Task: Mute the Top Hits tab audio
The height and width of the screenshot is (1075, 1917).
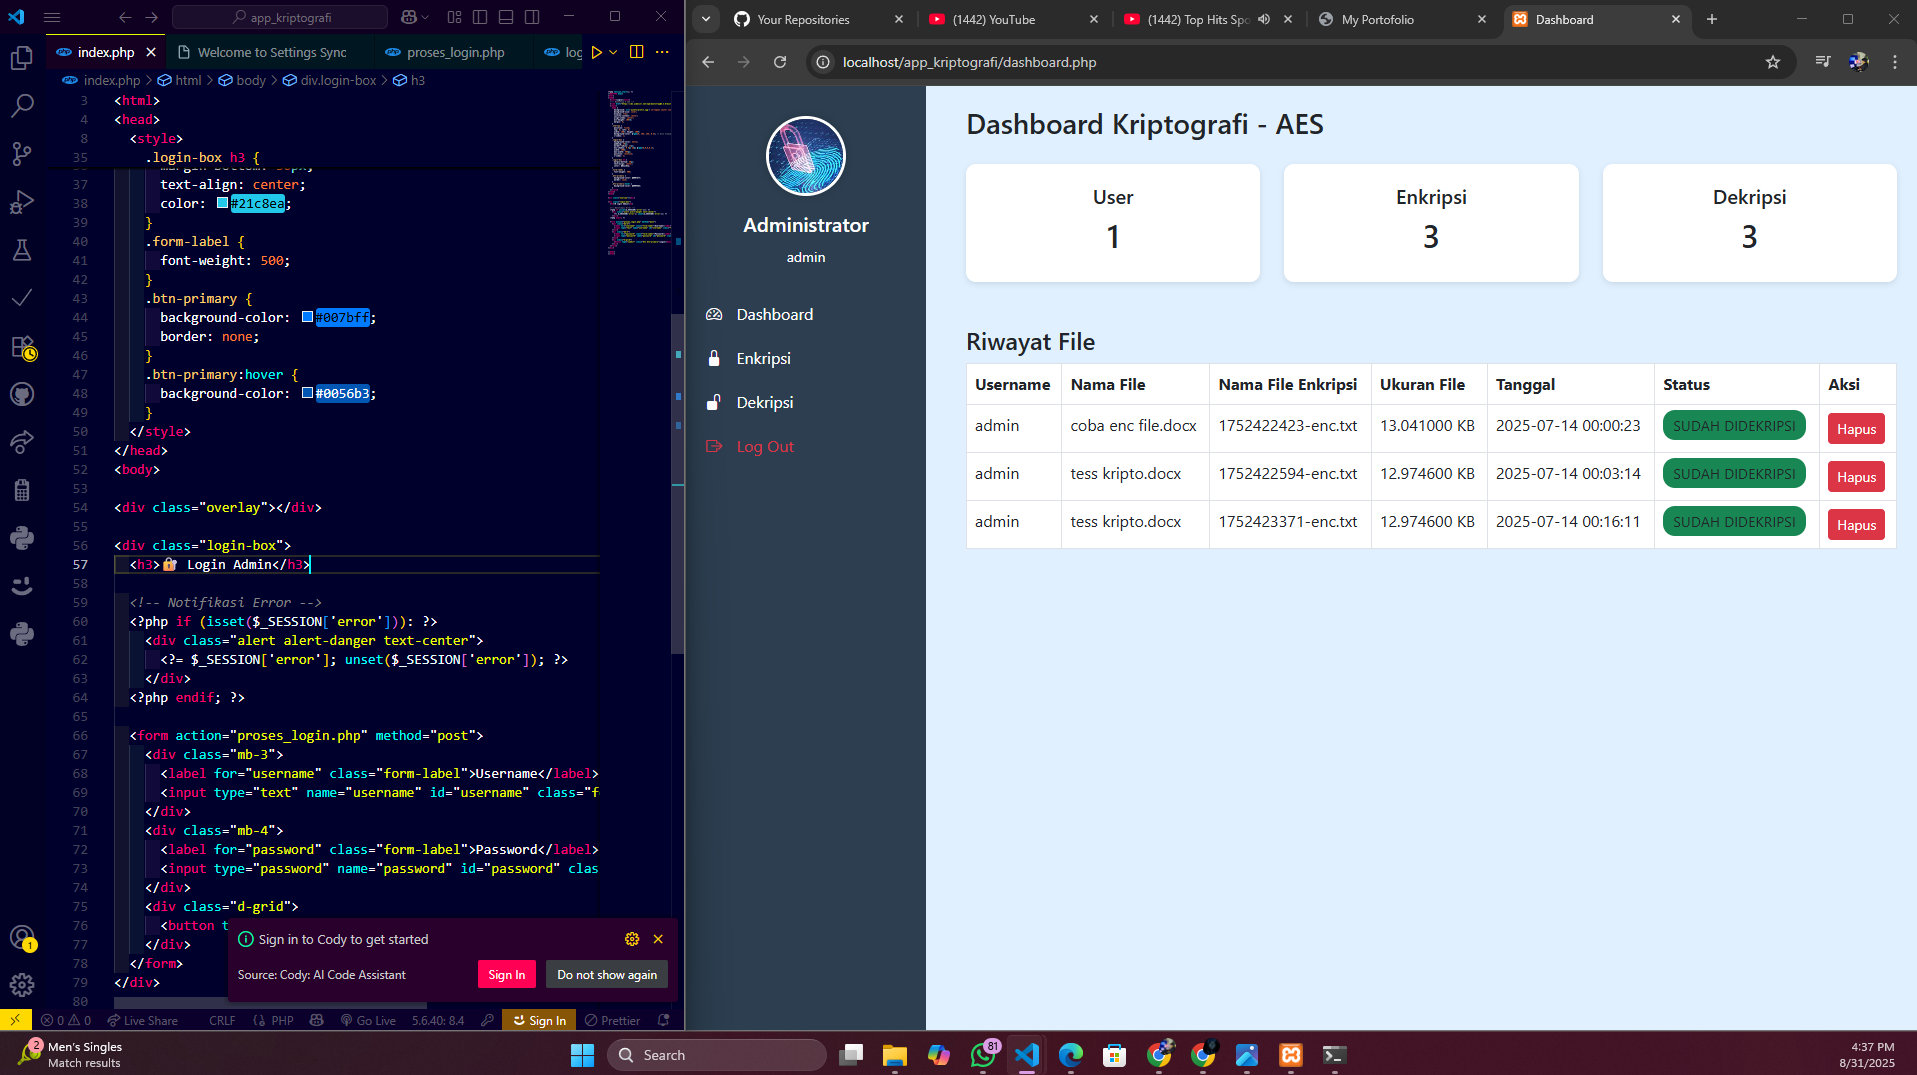Action: 1264,19
